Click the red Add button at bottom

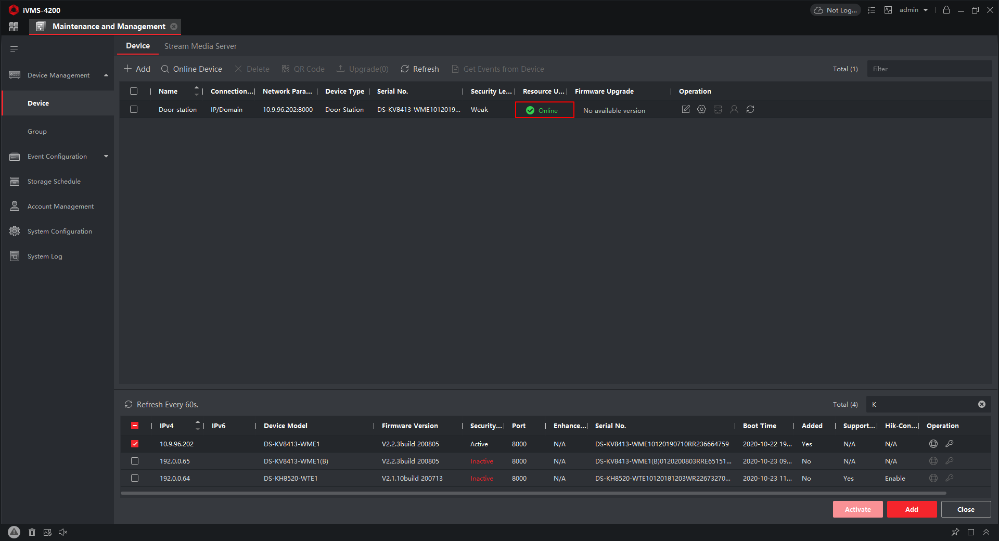click(x=911, y=509)
